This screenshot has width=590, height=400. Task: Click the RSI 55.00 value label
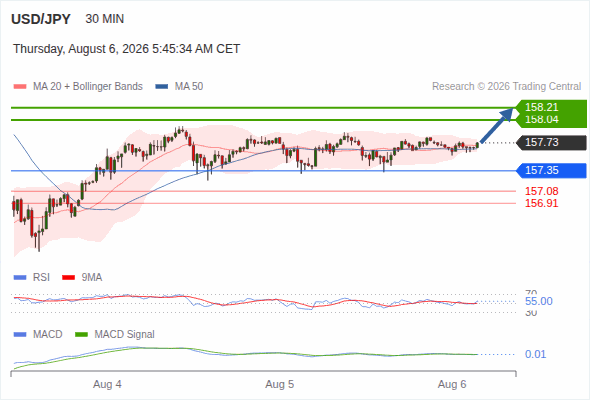(539, 301)
